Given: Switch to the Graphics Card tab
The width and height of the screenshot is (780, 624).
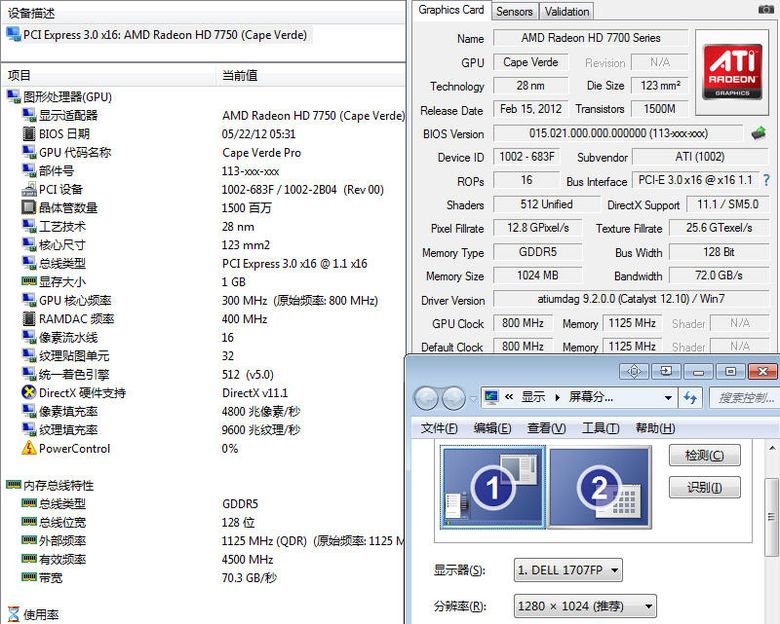Looking at the screenshot, I should [x=451, y=10].
